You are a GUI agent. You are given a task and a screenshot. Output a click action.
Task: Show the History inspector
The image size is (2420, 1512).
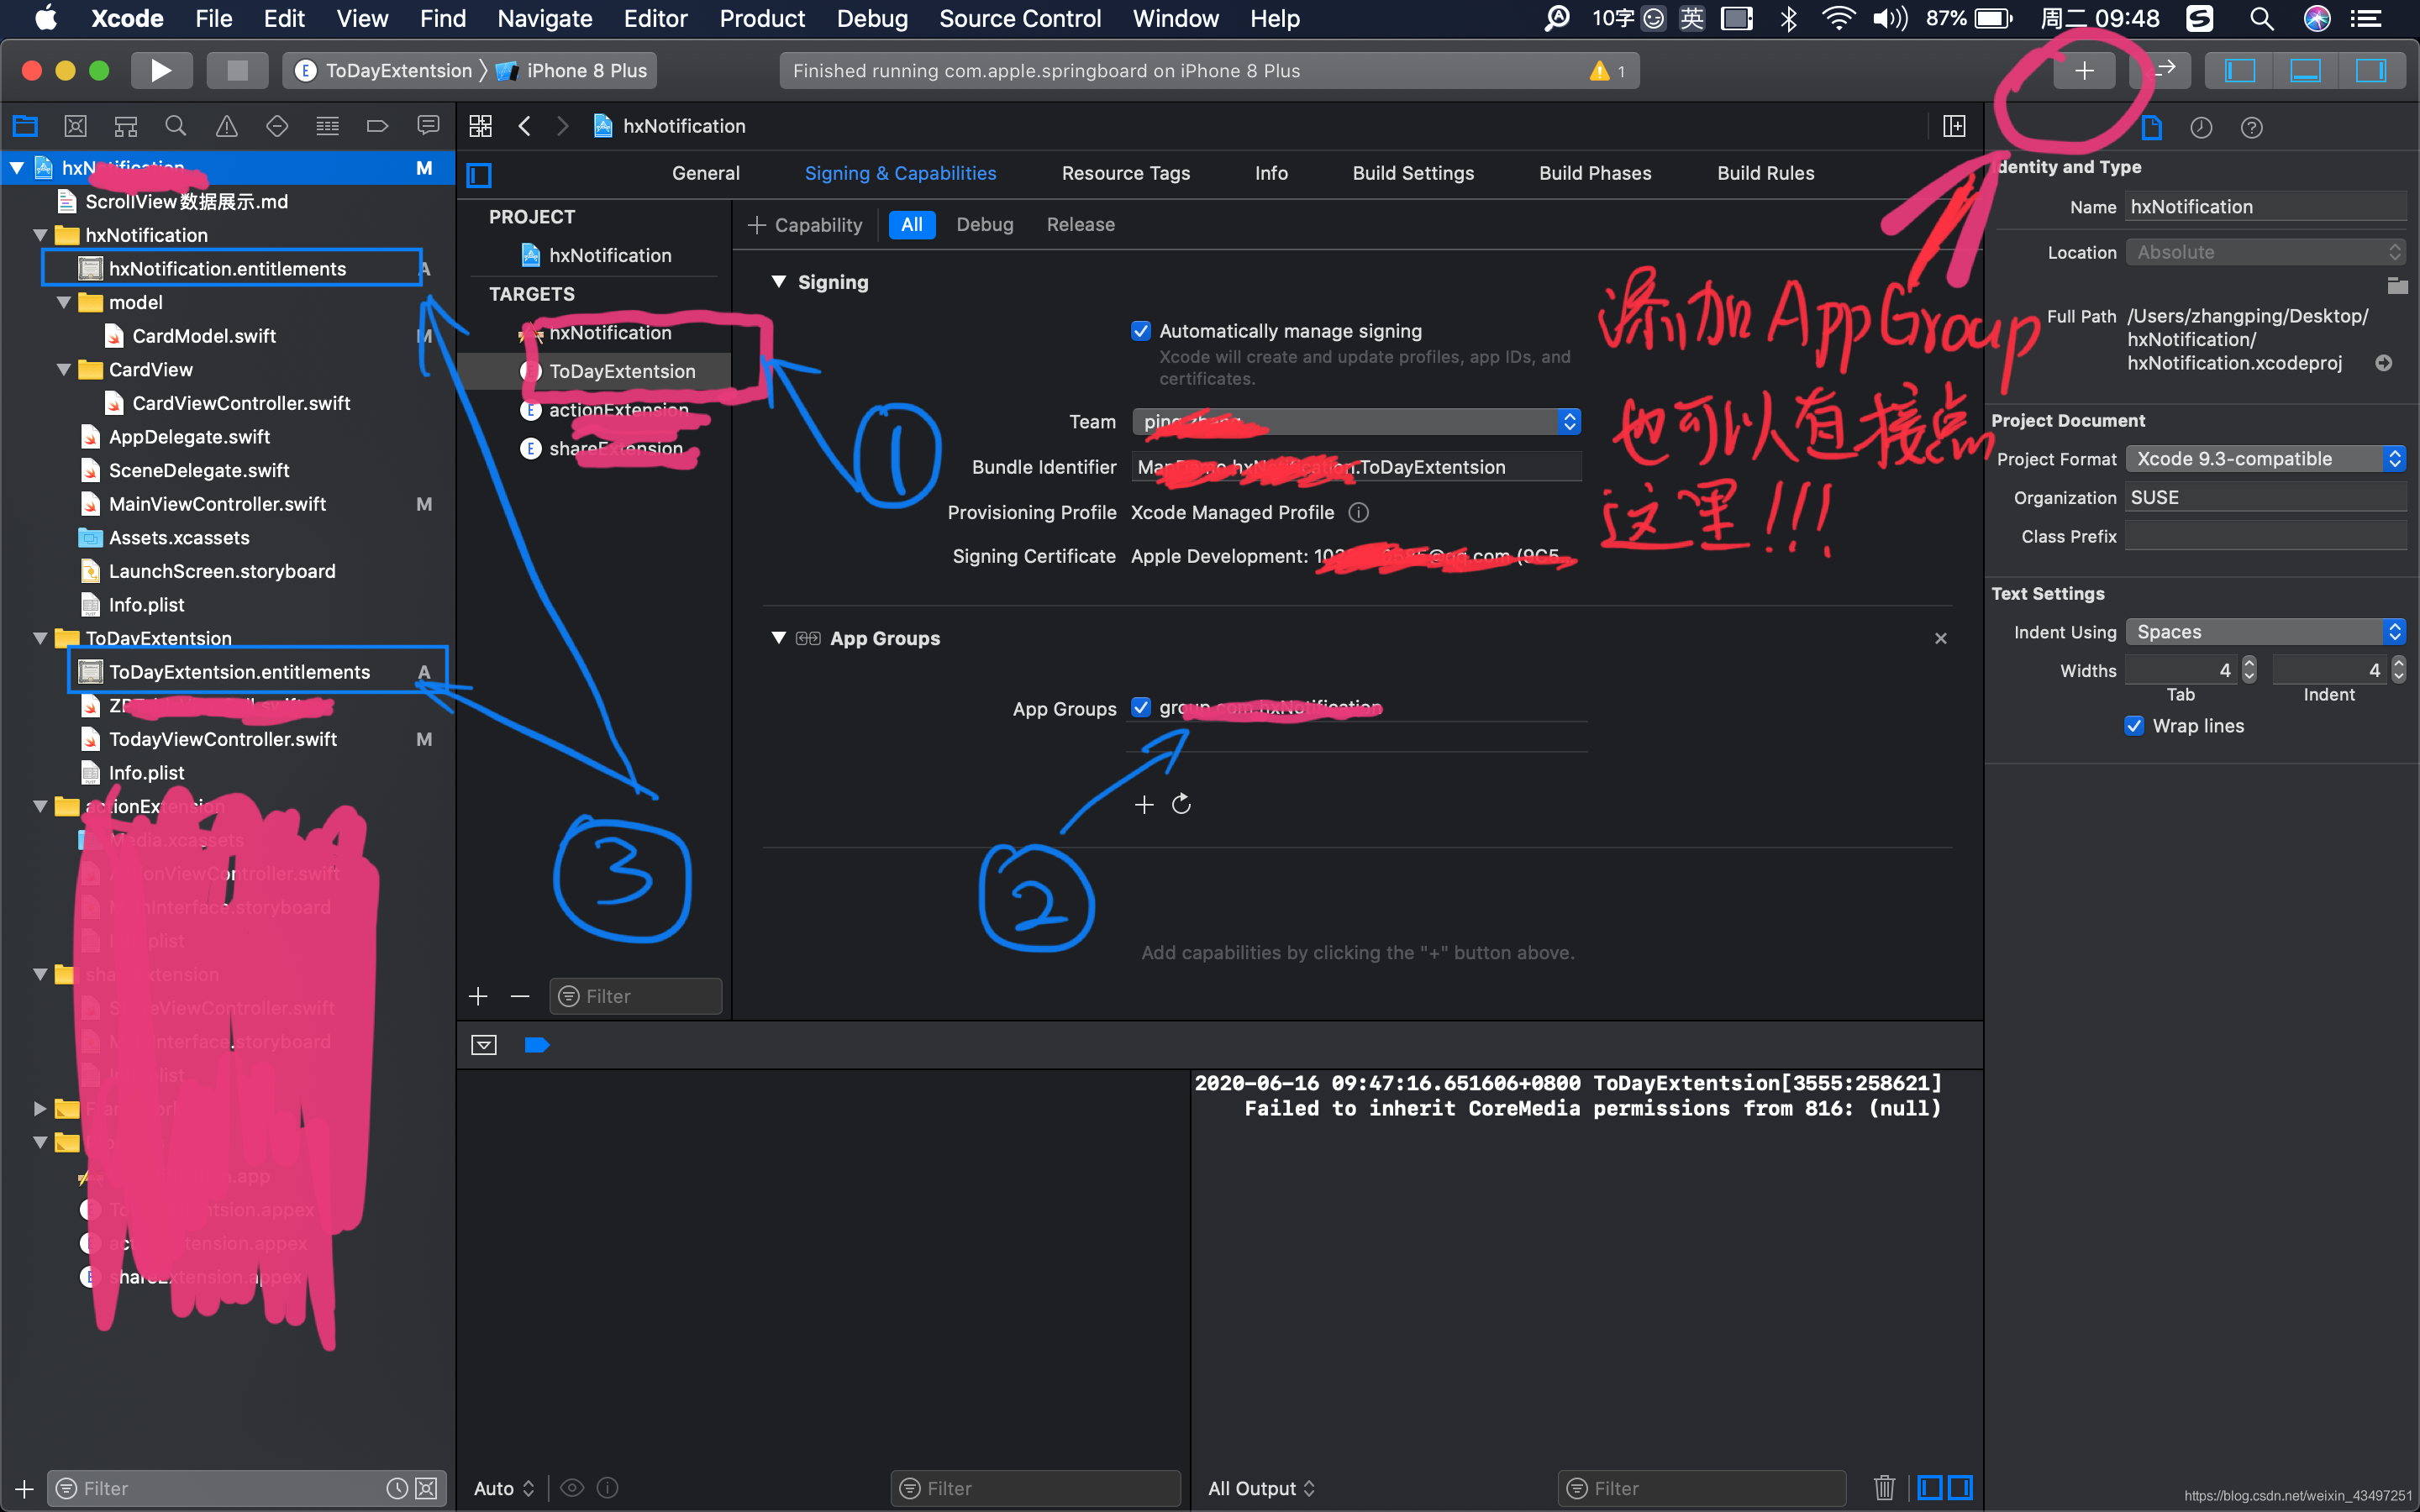2201,127
